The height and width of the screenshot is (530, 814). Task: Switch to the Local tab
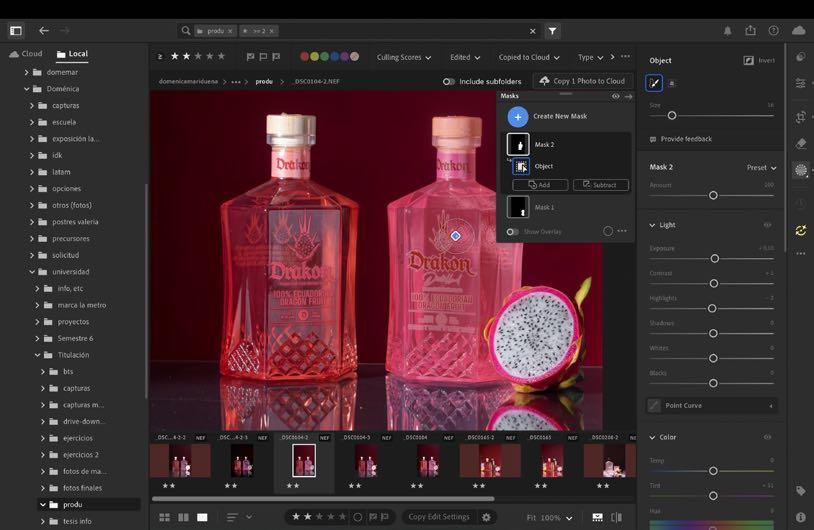72,53
